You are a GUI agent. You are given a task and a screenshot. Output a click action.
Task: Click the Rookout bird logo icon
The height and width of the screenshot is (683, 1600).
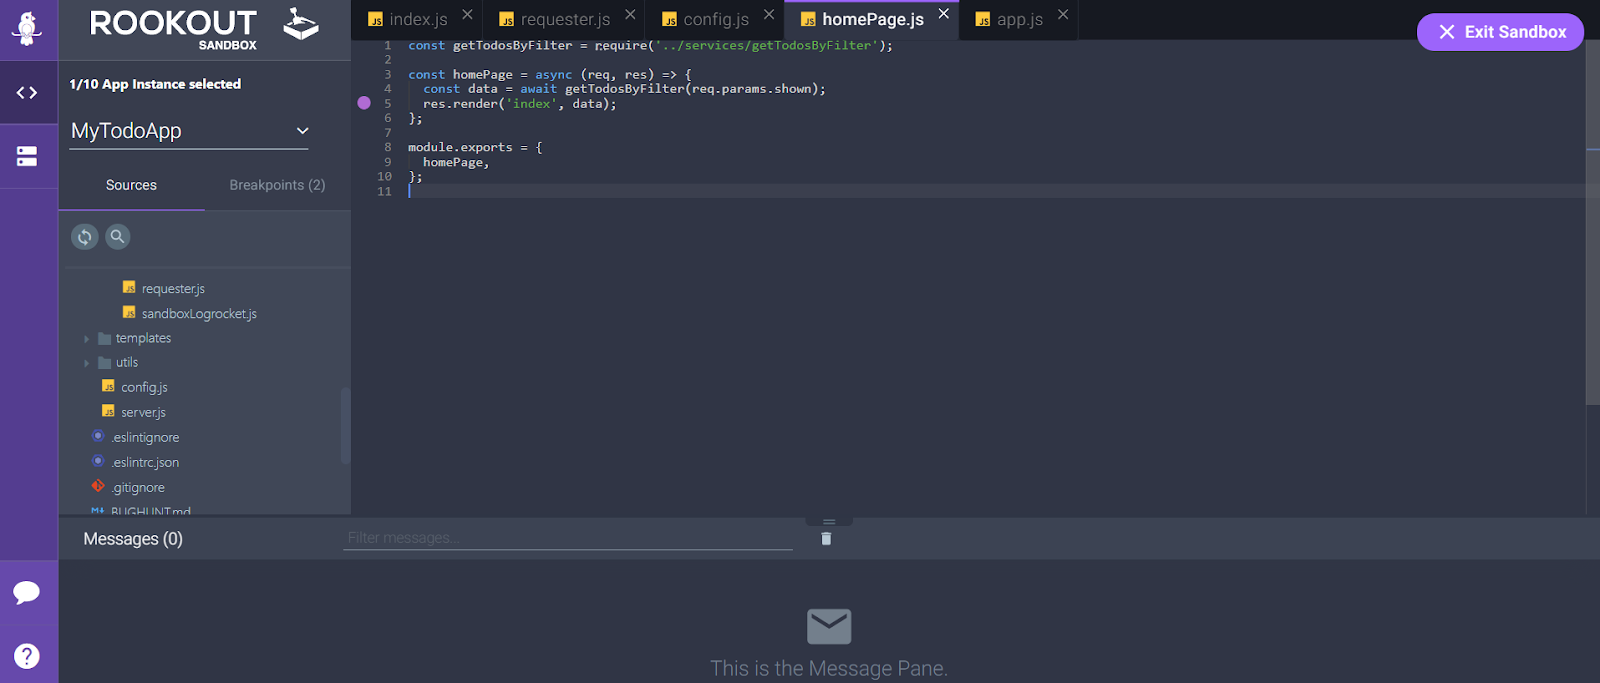pos(27,28)
